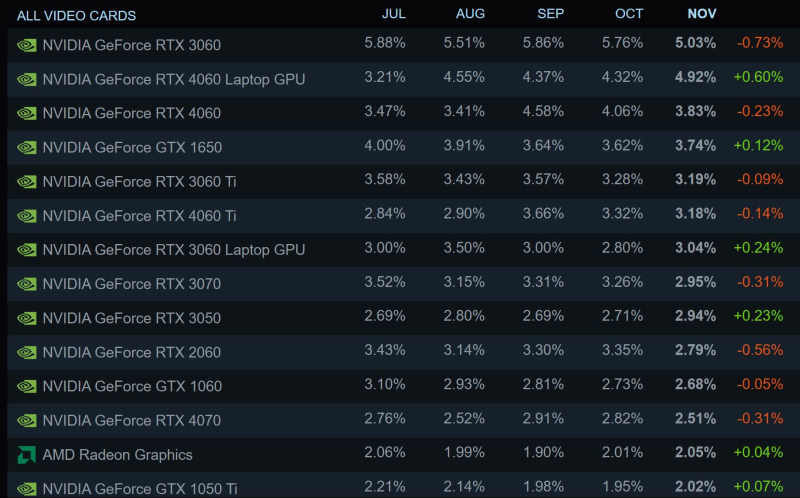Click the NVIDIA logo beside RTX 4060 Laptop GPU

point(27,79)
